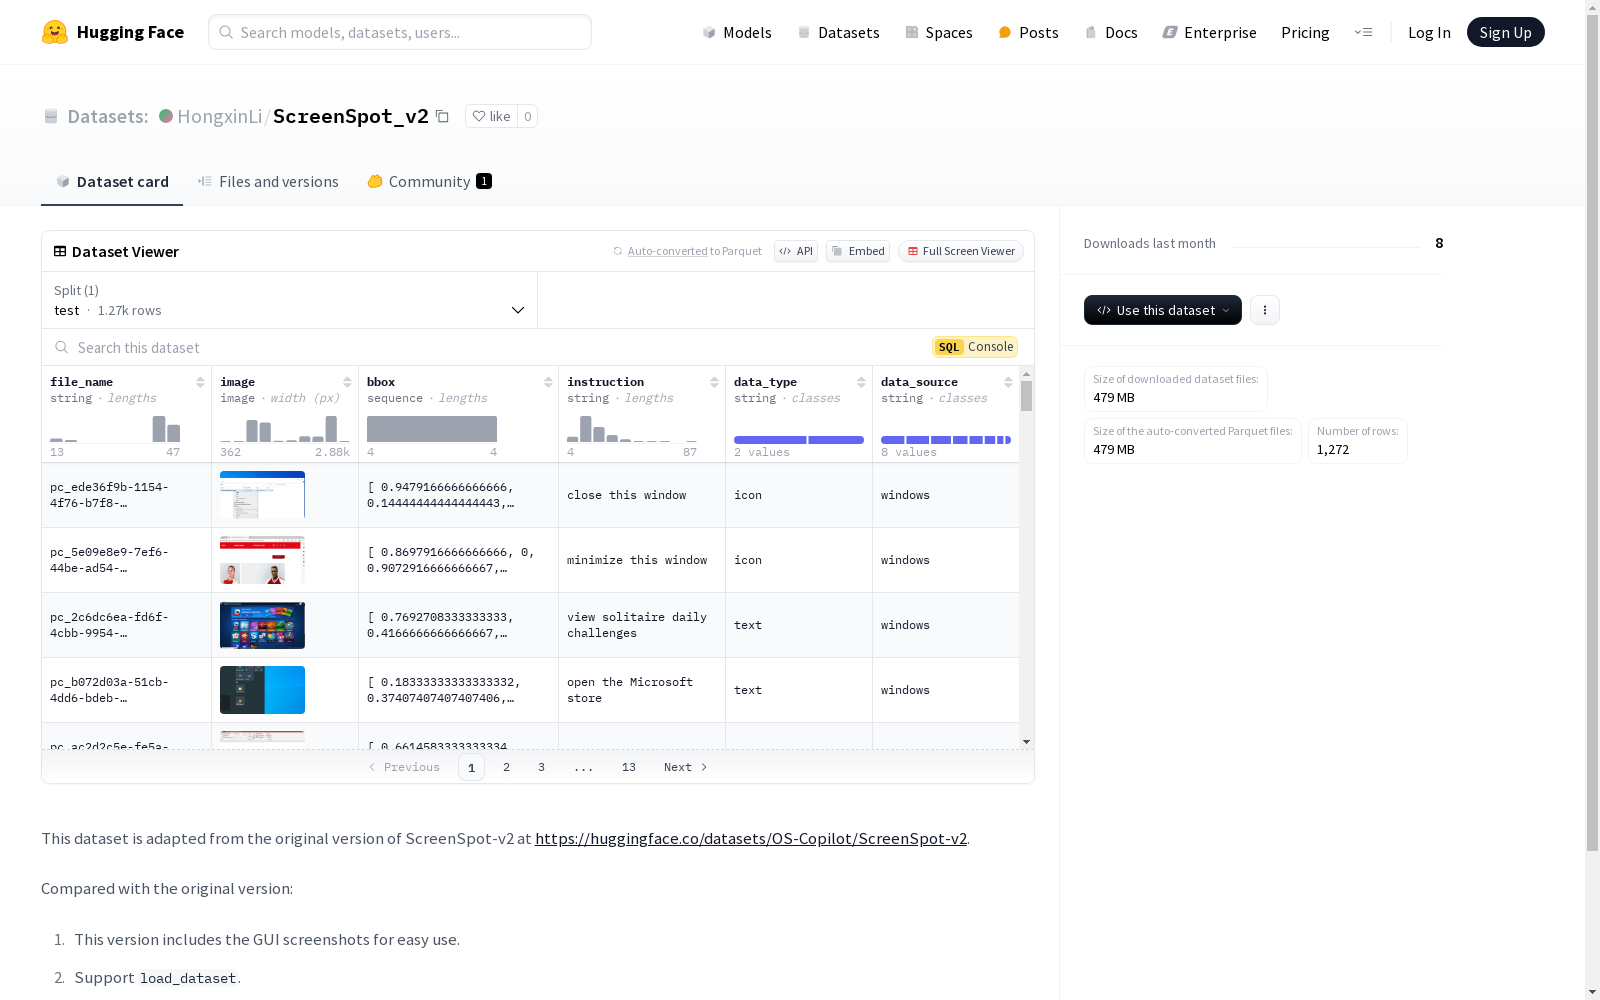Select page 1 in the pagination
The image size is (1600, 1000).
click(x=472, y=767)
